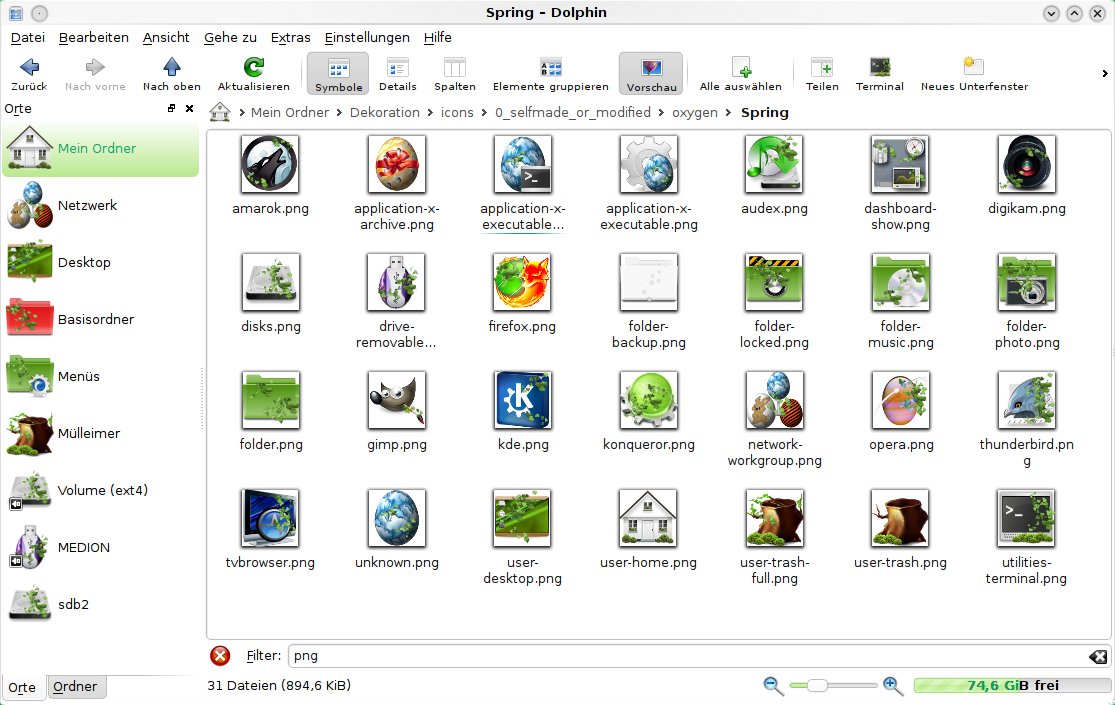Screen dimensions: 1115x705
Task: Open the Einstellungen menu
Action: tap(367, 37)
